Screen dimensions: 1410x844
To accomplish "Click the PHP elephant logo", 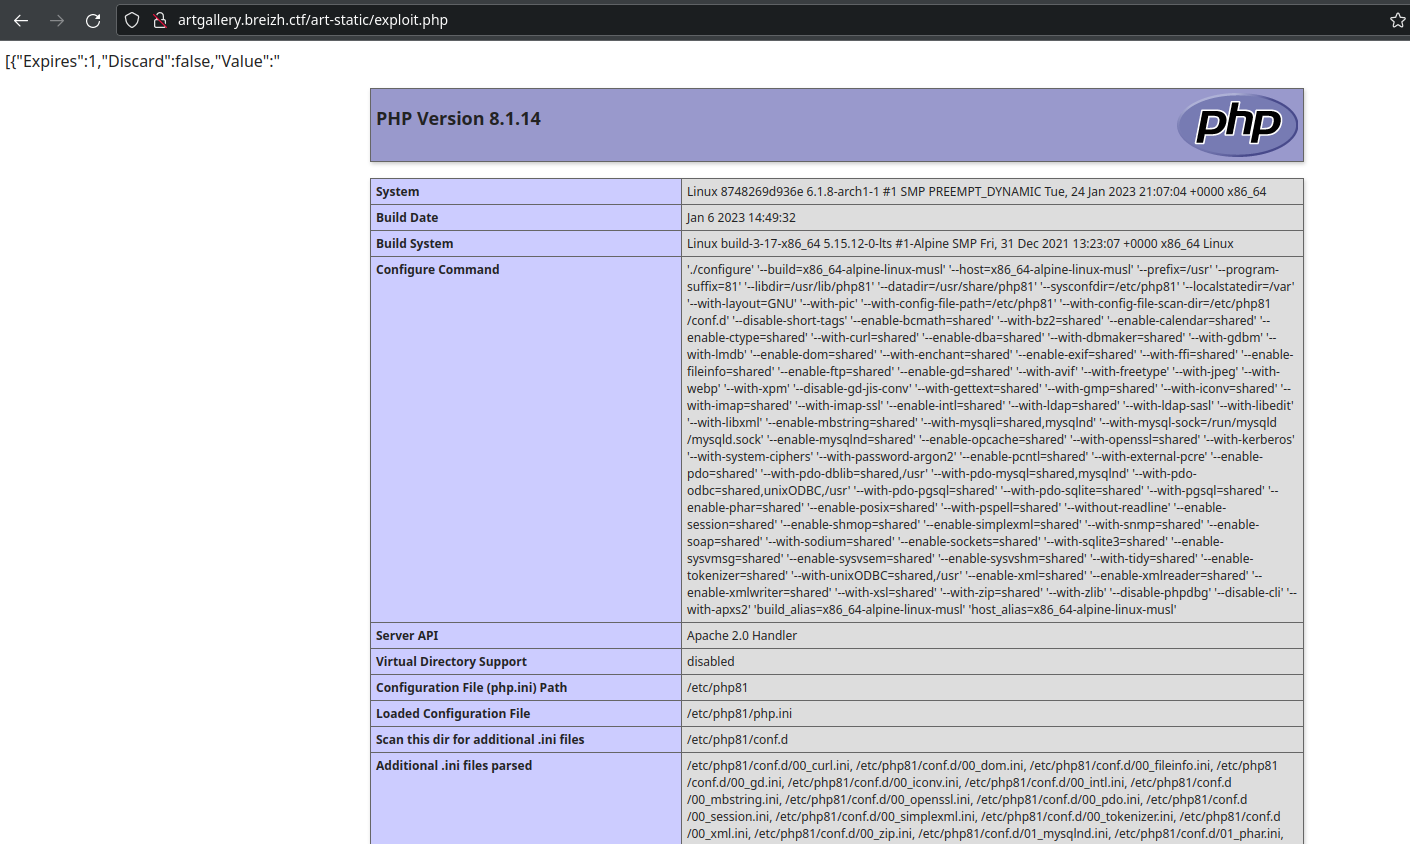I will 1237,125.
